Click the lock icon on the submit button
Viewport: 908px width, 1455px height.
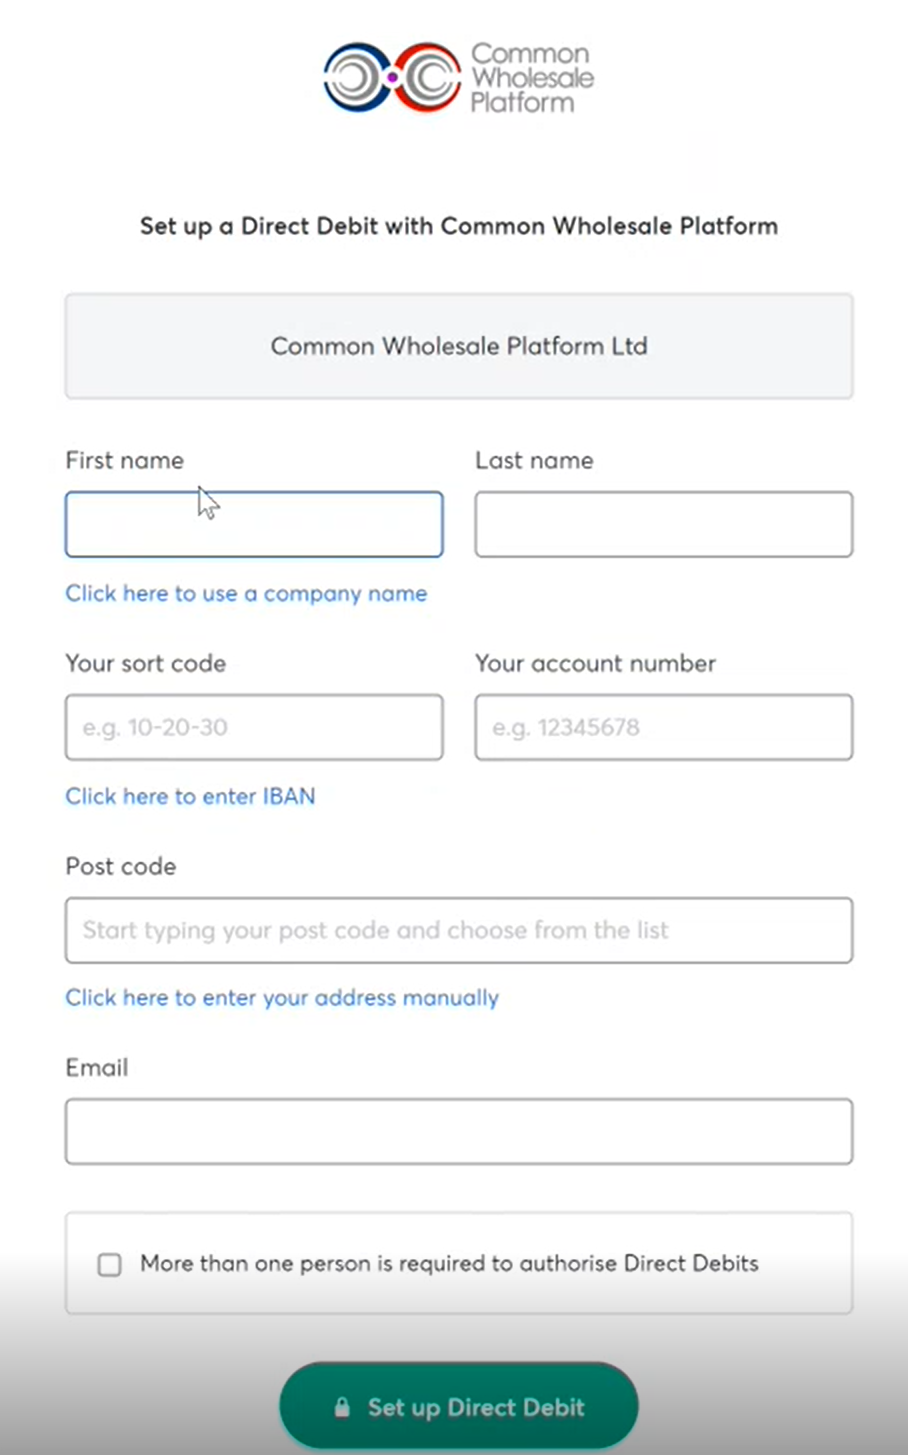click(x=342, y=1408)
